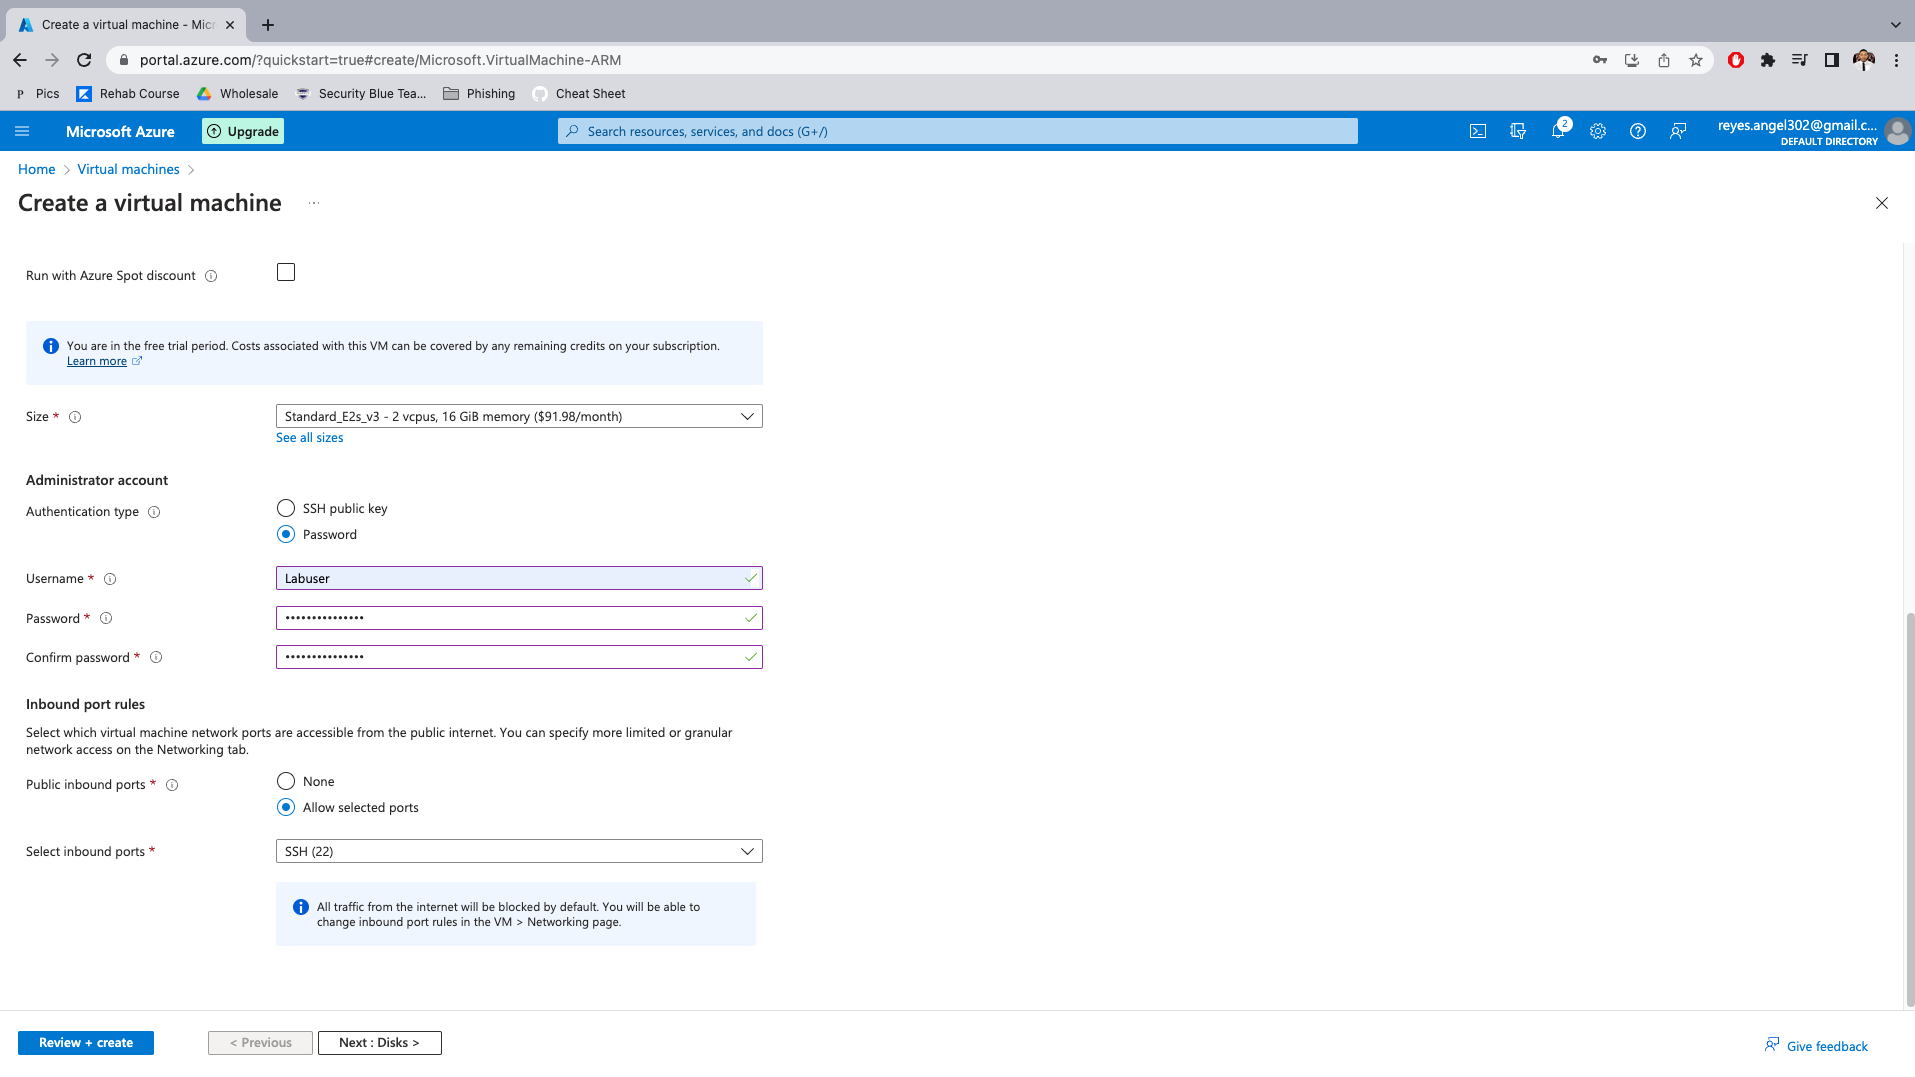
Task: Click the See all sizes link
Action: pos(309,437)
